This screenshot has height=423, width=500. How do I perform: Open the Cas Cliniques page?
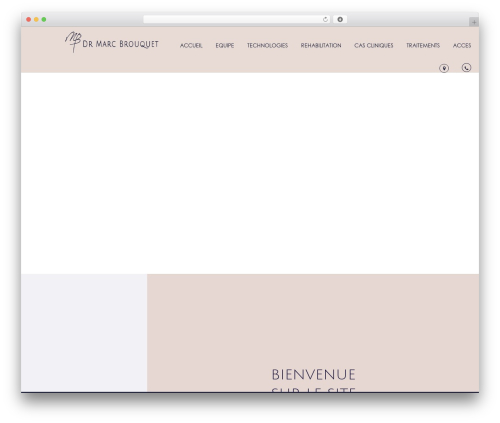[374, 45]
